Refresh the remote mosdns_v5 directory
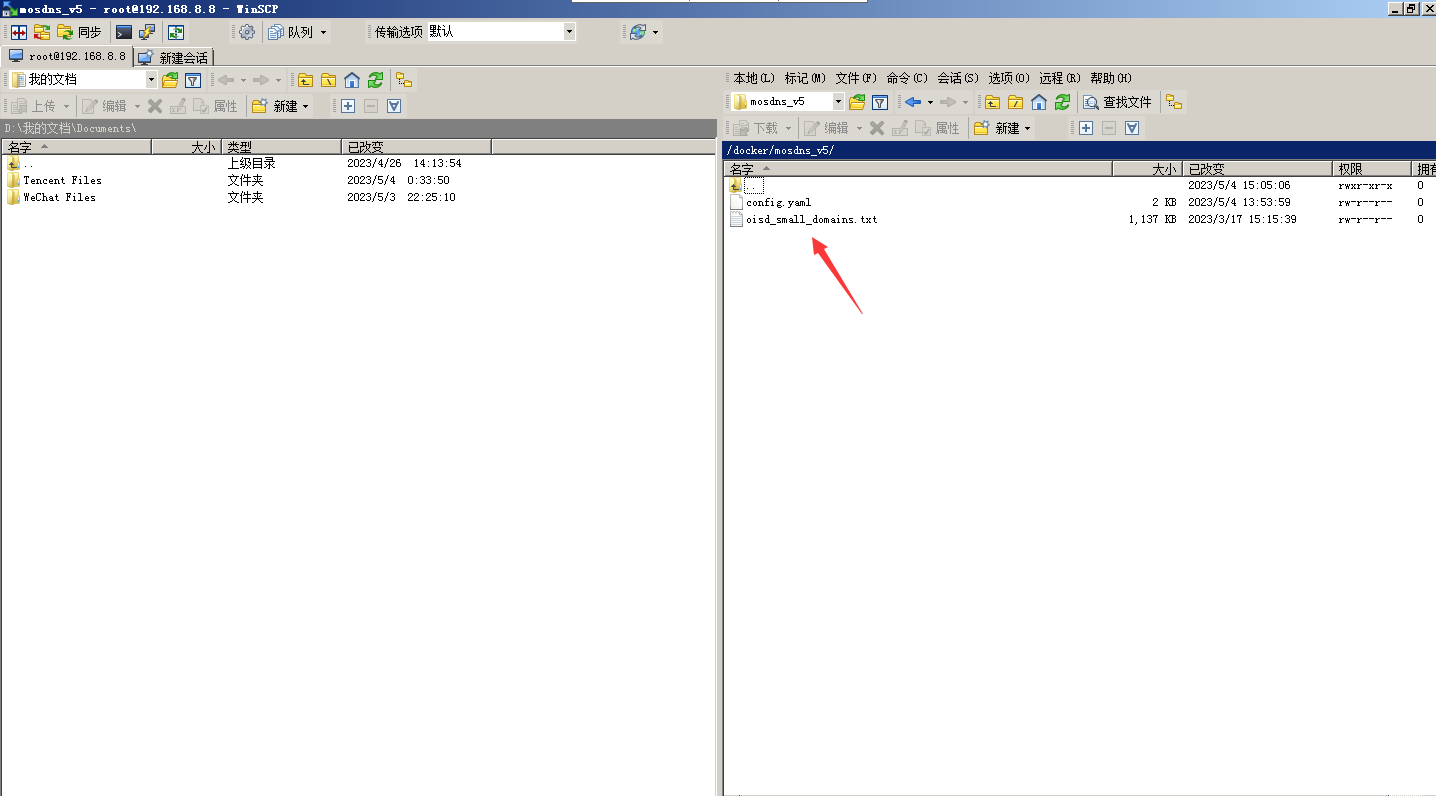This screenshot has width=1436, height=796. [1062, 102]
